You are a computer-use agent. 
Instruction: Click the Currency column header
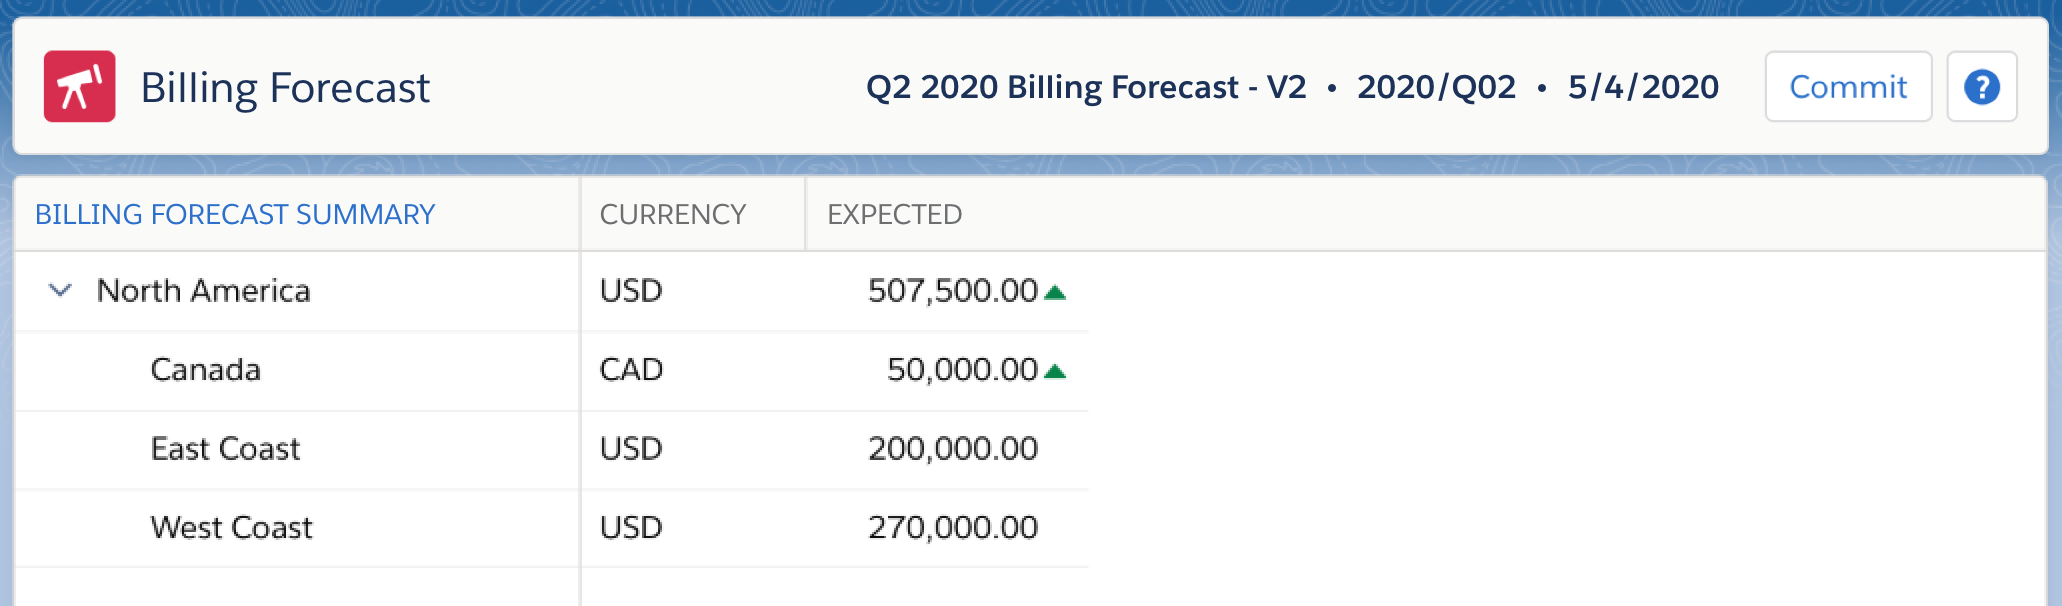[x=672, y=214]
